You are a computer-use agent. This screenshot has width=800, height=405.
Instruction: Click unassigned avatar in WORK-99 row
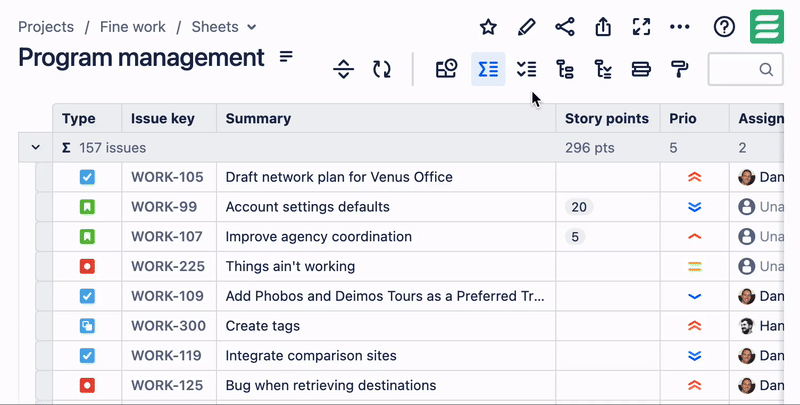click(x=746, y=207)
